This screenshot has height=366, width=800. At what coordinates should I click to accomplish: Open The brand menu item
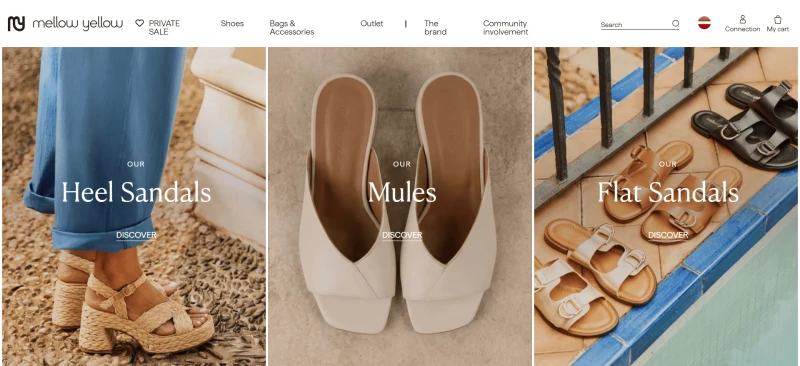(x=435, y=28)
